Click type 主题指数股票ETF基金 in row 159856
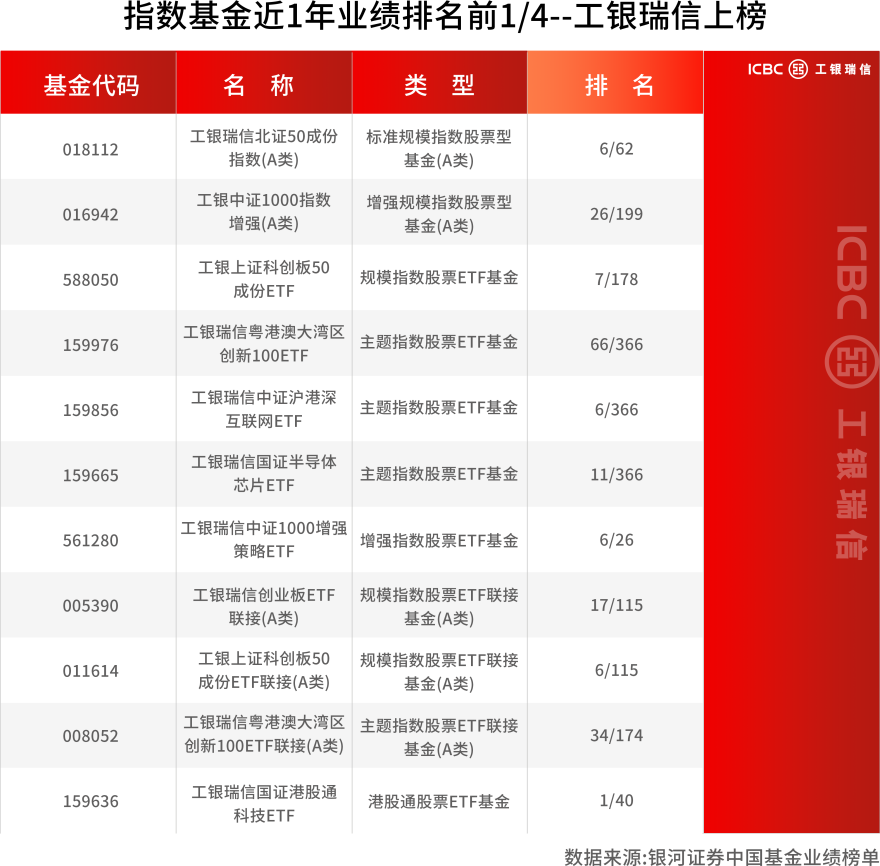The width and height of the screenshot is (880, 866). (x=439, y=408)
